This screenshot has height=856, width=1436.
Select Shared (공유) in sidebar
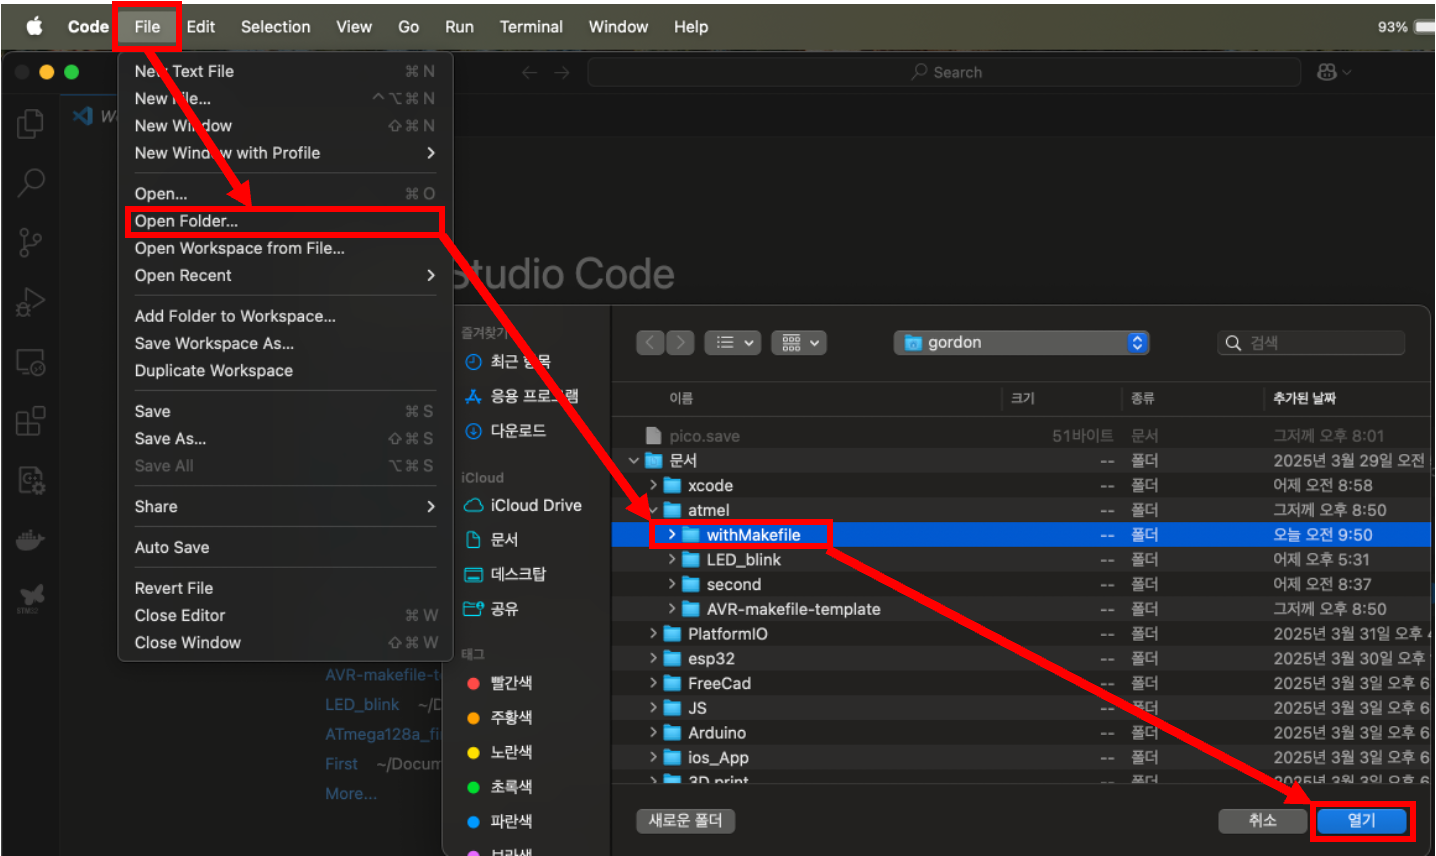pyautogui.click(x=492, y=609)
